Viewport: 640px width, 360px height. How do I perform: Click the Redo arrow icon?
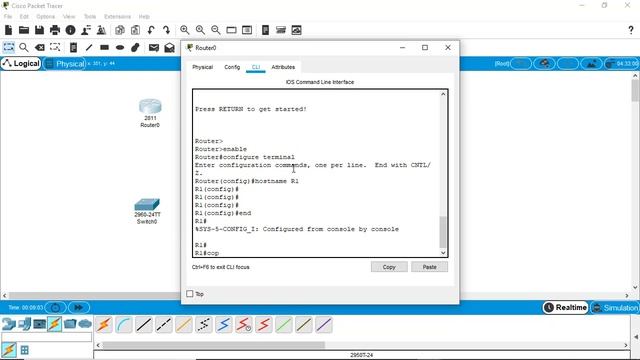coord(166,30)
